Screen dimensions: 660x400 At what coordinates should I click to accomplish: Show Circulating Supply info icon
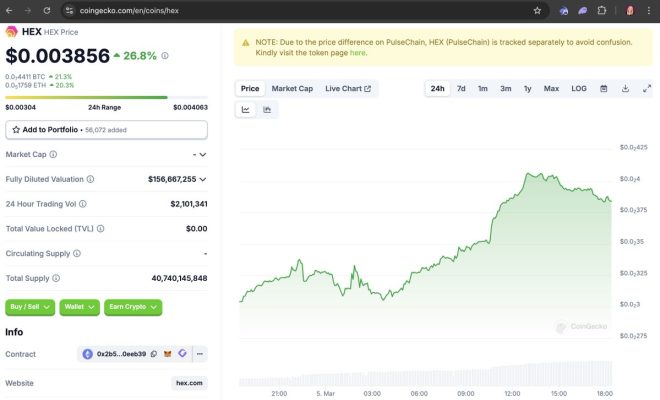[77, 253]
